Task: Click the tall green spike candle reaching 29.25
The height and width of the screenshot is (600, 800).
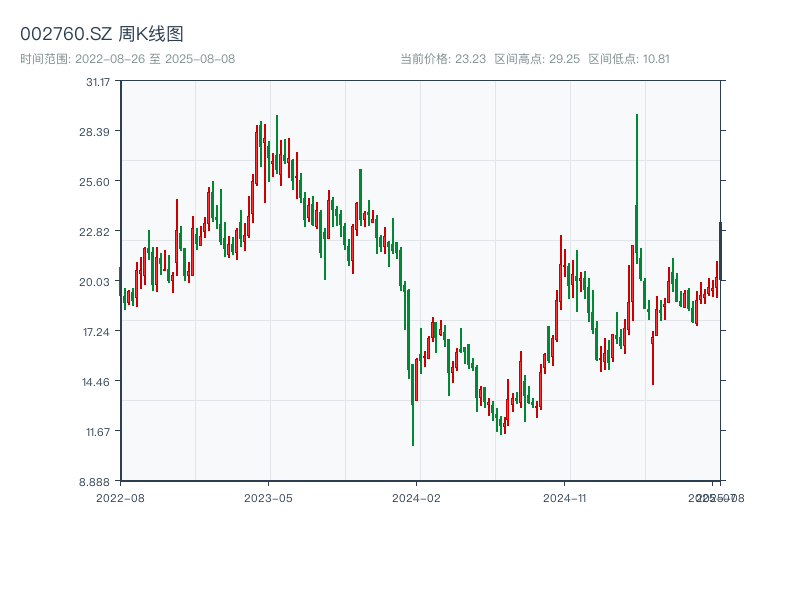Action: click(x=637, y=189)
